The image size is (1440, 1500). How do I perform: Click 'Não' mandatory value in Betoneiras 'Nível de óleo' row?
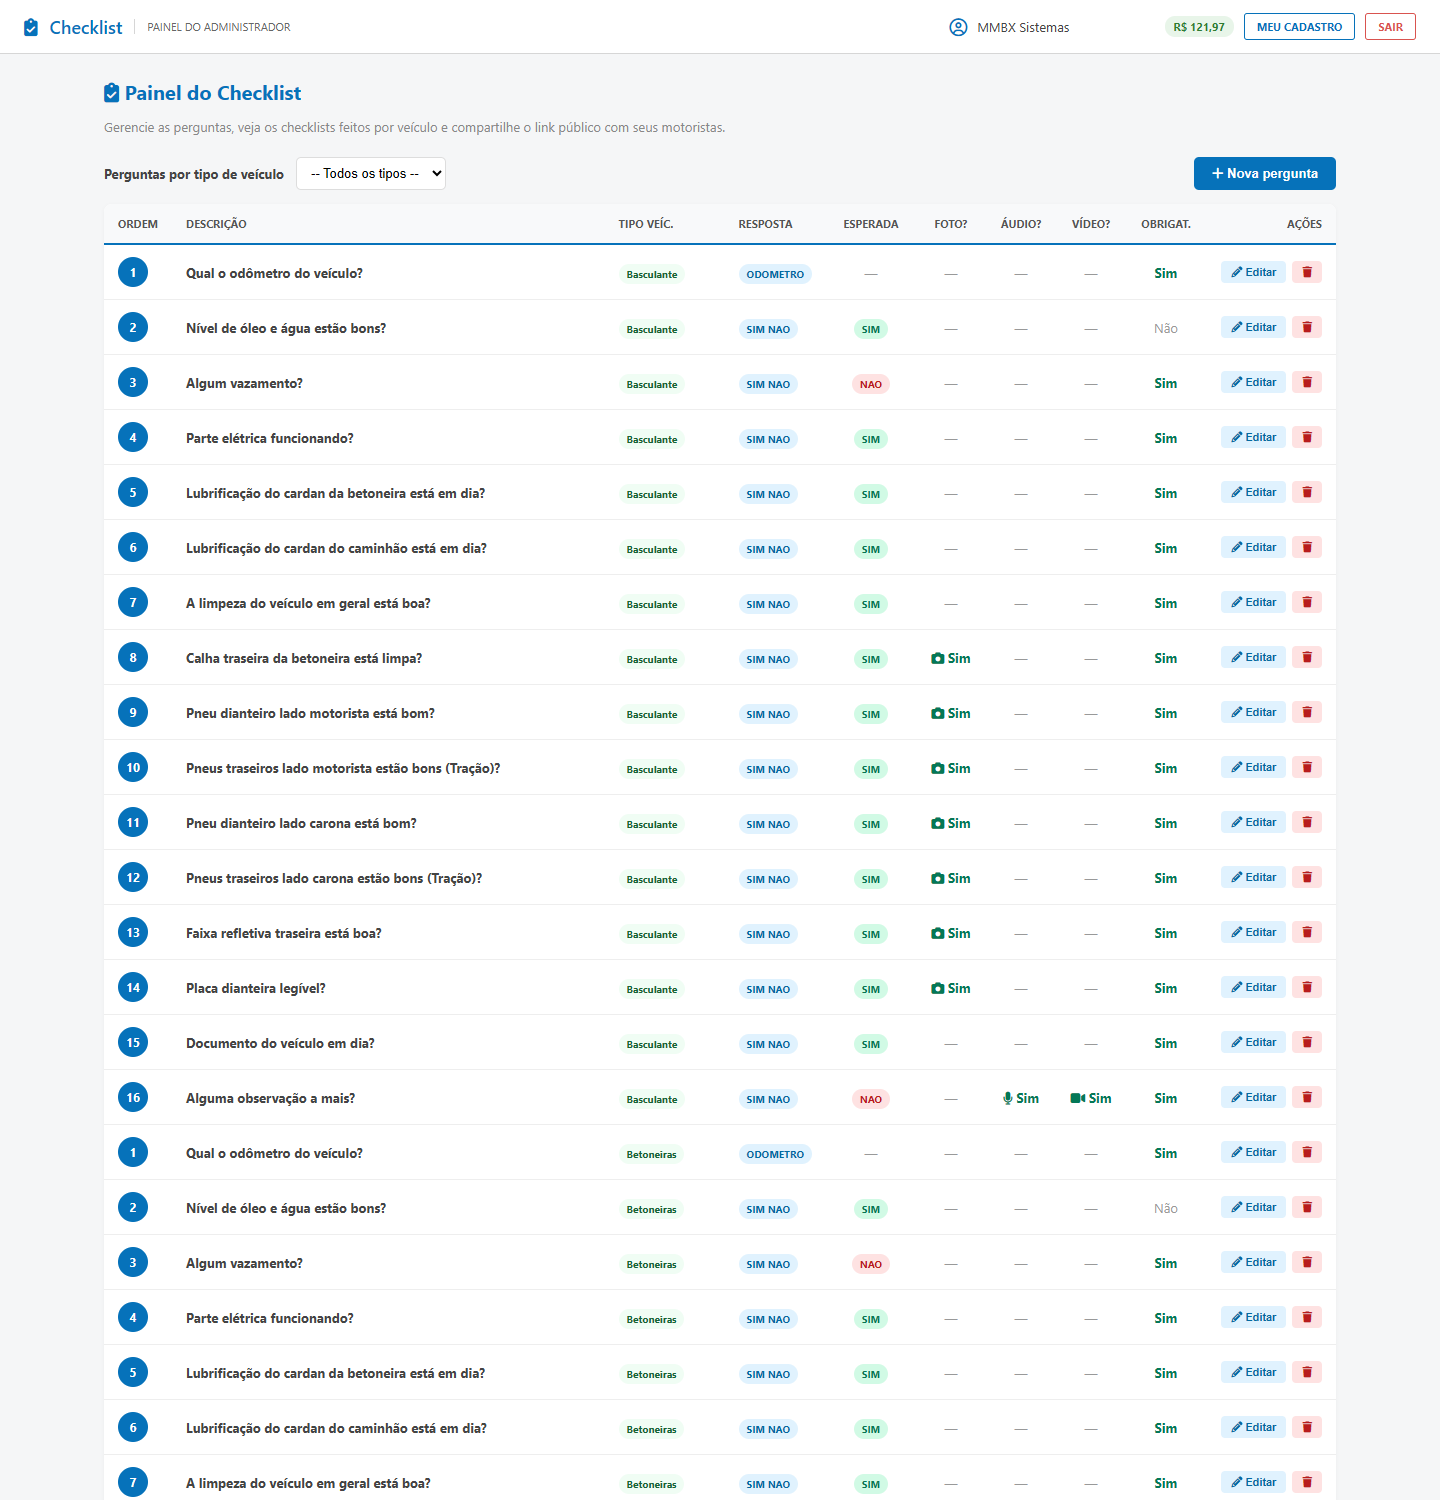click(x=1166, y=1208)
